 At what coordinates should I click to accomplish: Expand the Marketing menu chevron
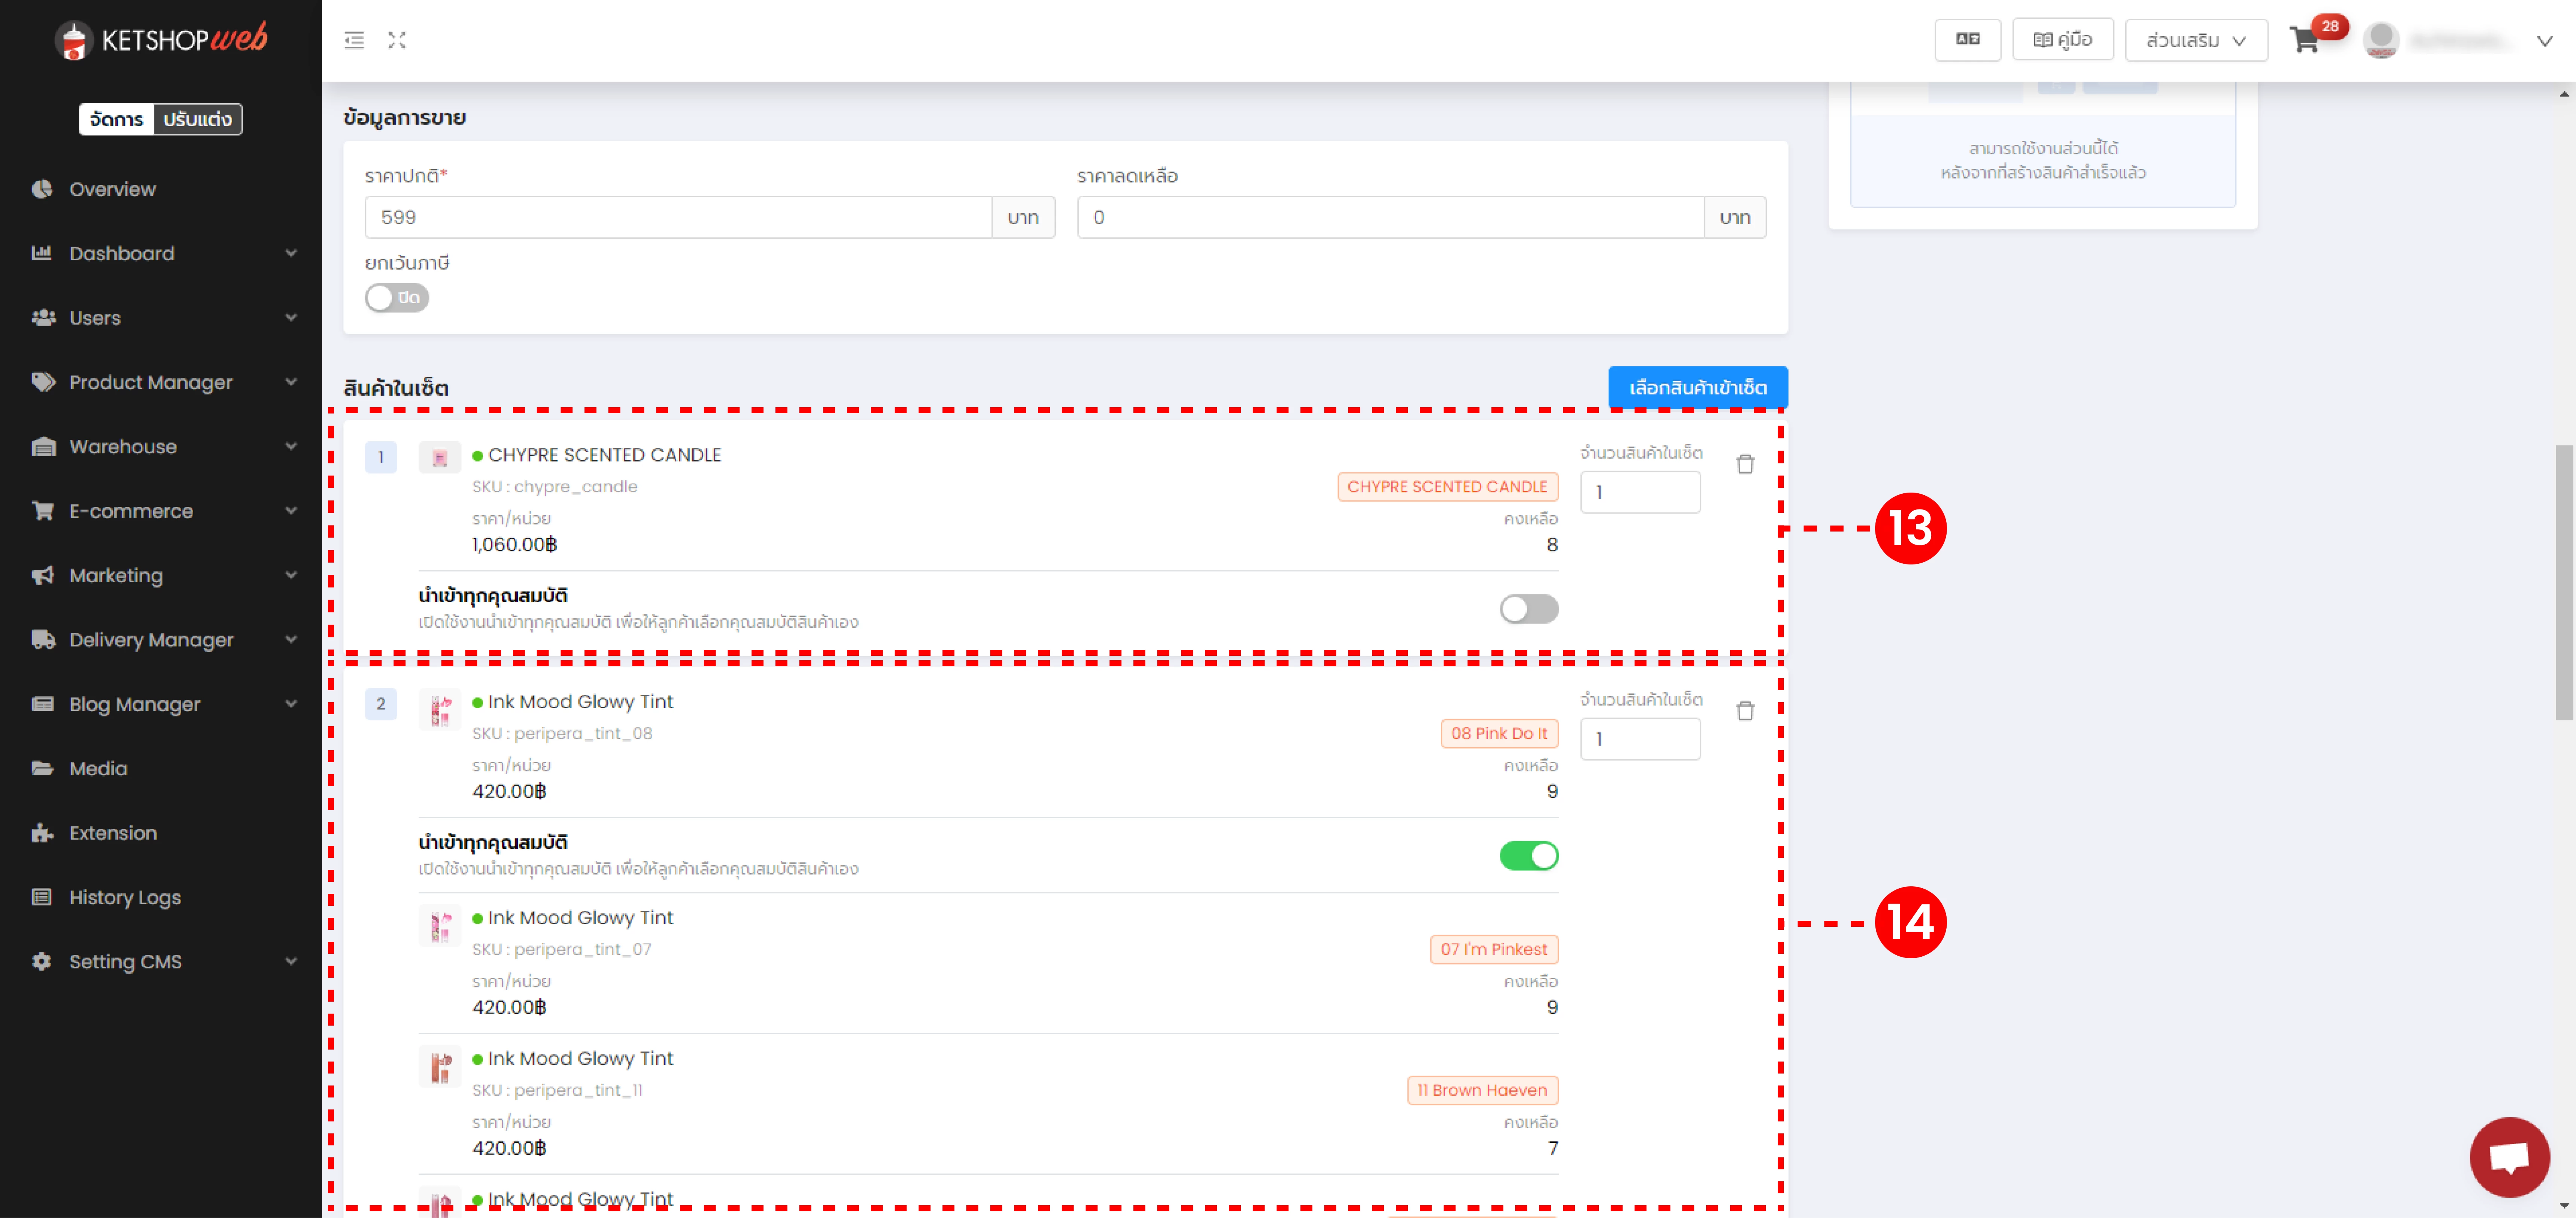click(291, 575)
